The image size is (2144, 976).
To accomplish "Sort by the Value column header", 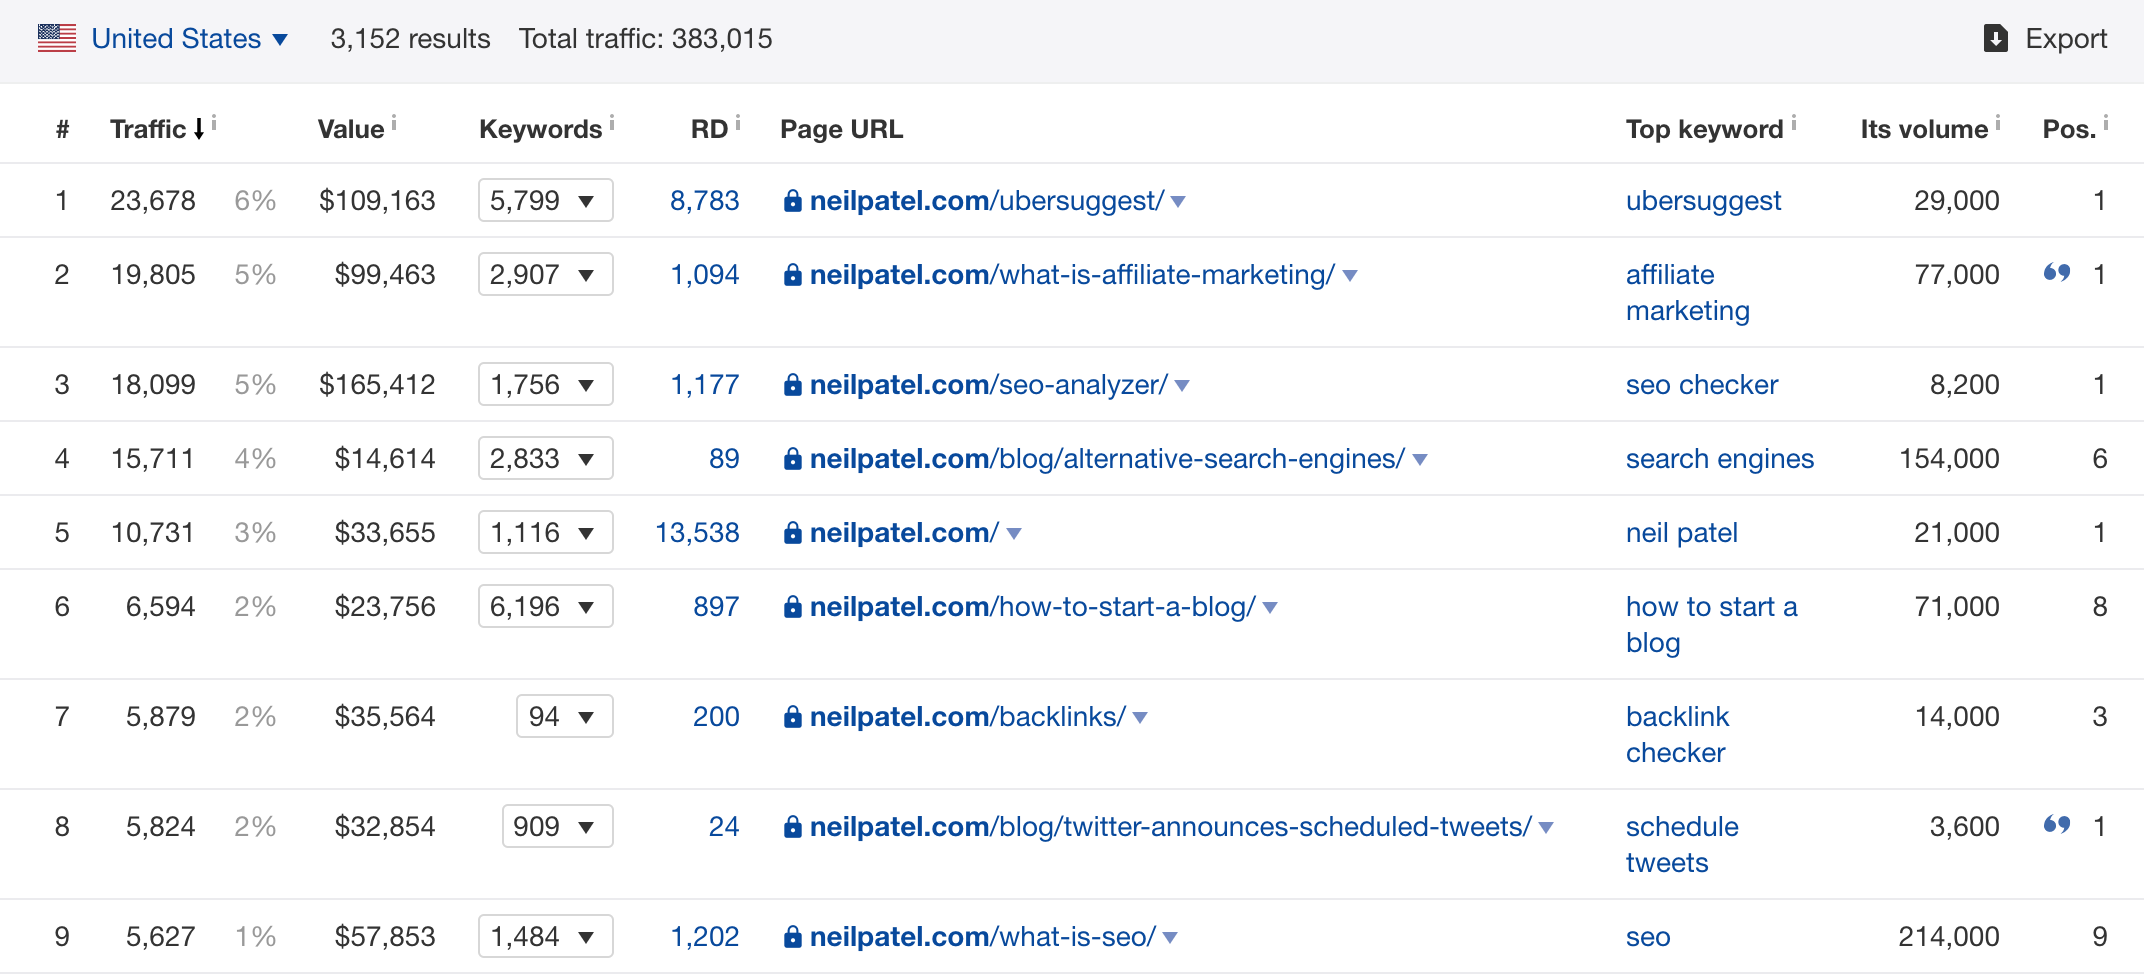I will [x=351, y=129].
